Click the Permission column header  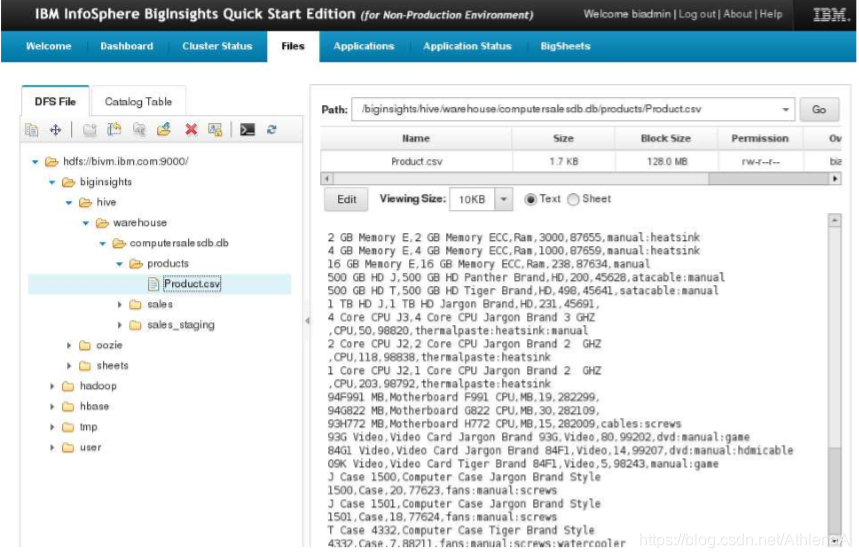(x=760, y=139)
